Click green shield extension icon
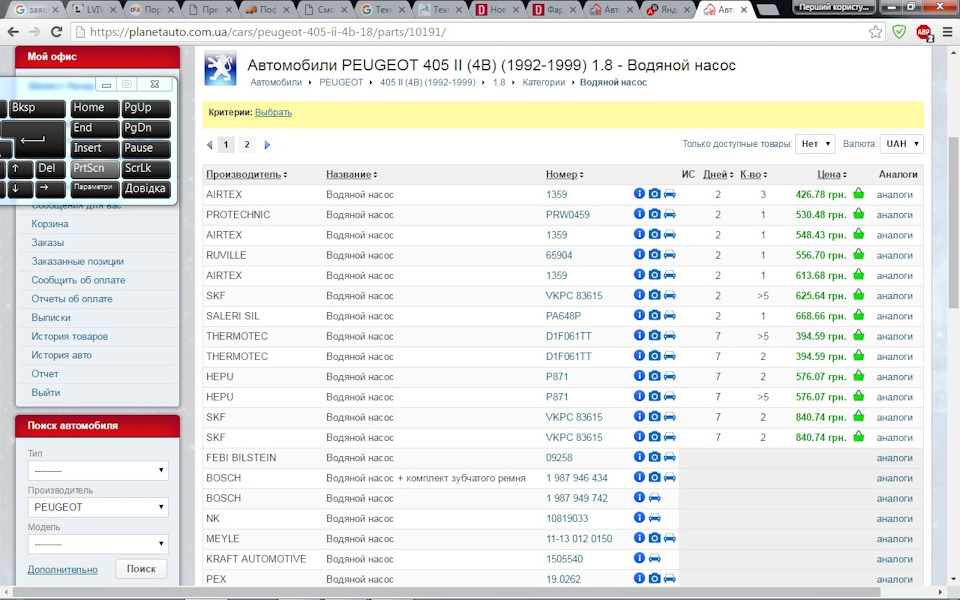The width and height of the screenshot is (960, 600). [899, 32]
